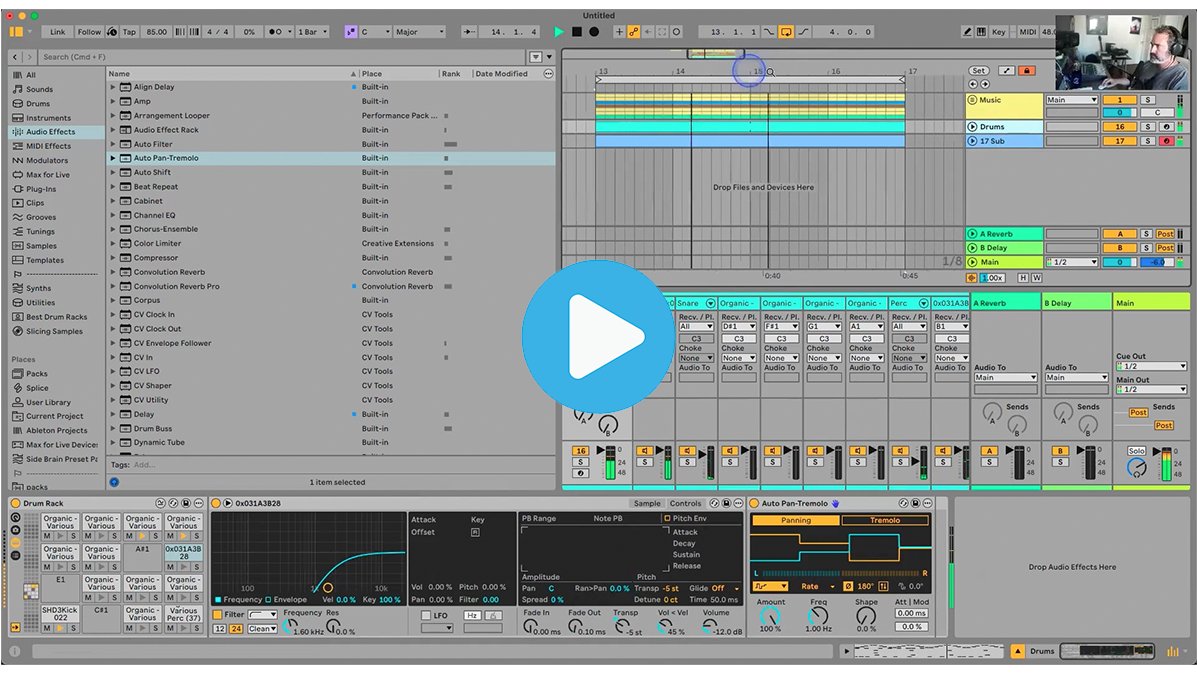Toggle the sampler Filter switch on
1197x673 pixels.
tap(218, 615)
